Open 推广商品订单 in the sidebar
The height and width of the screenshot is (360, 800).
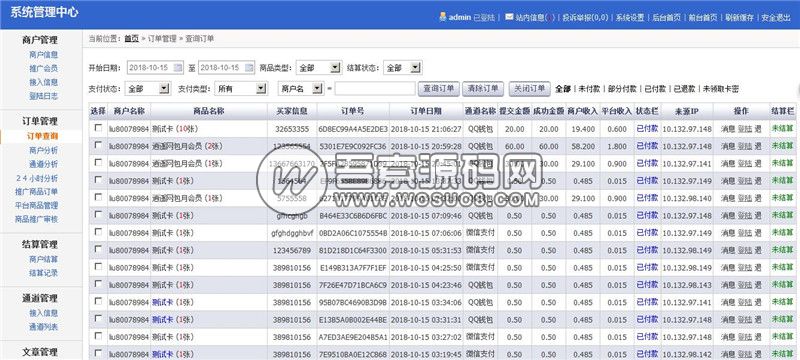tap(37, 192)
